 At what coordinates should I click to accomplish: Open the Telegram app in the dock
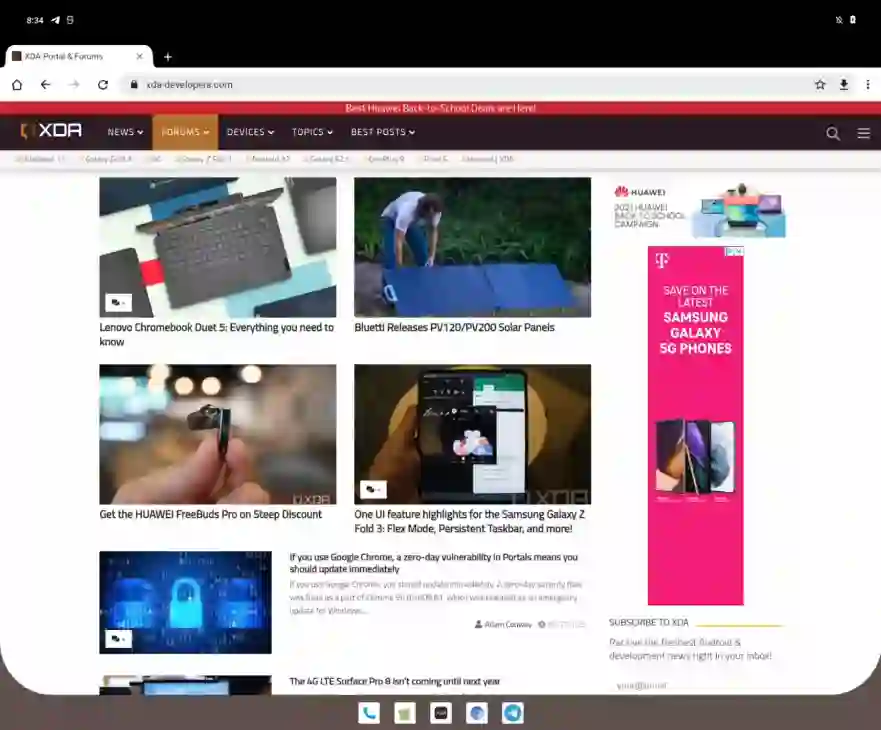tap(513, 713)
